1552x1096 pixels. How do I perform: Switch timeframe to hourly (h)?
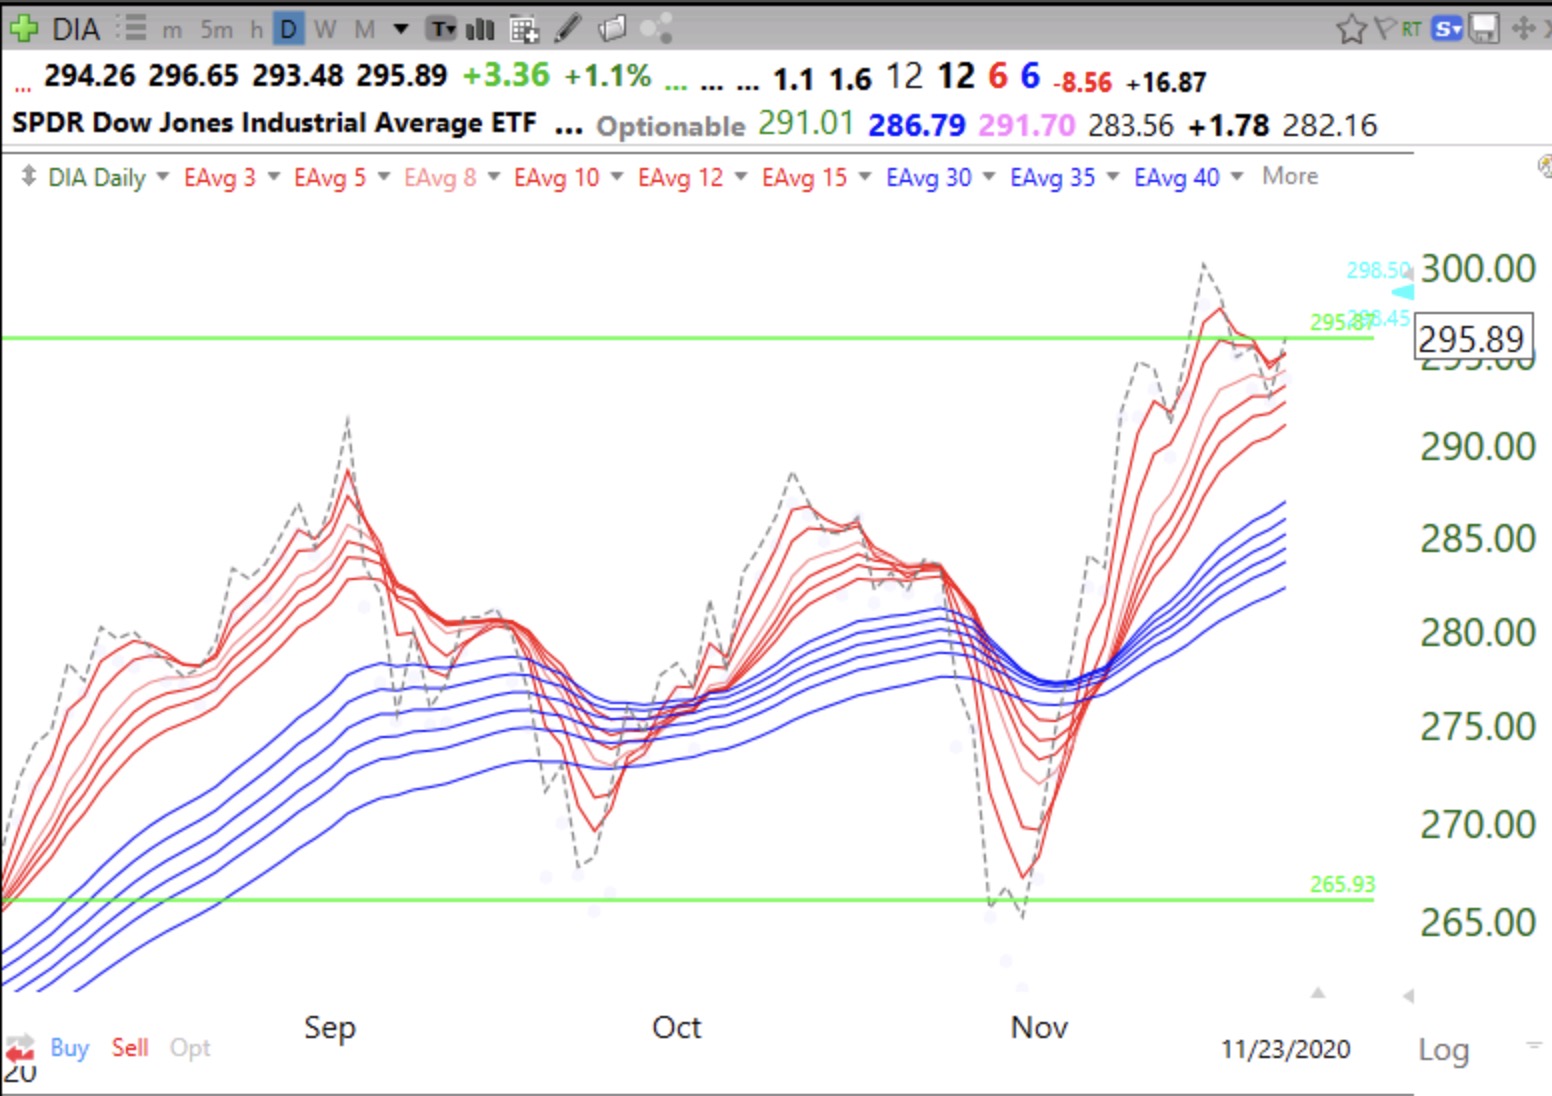click(256, 29)
